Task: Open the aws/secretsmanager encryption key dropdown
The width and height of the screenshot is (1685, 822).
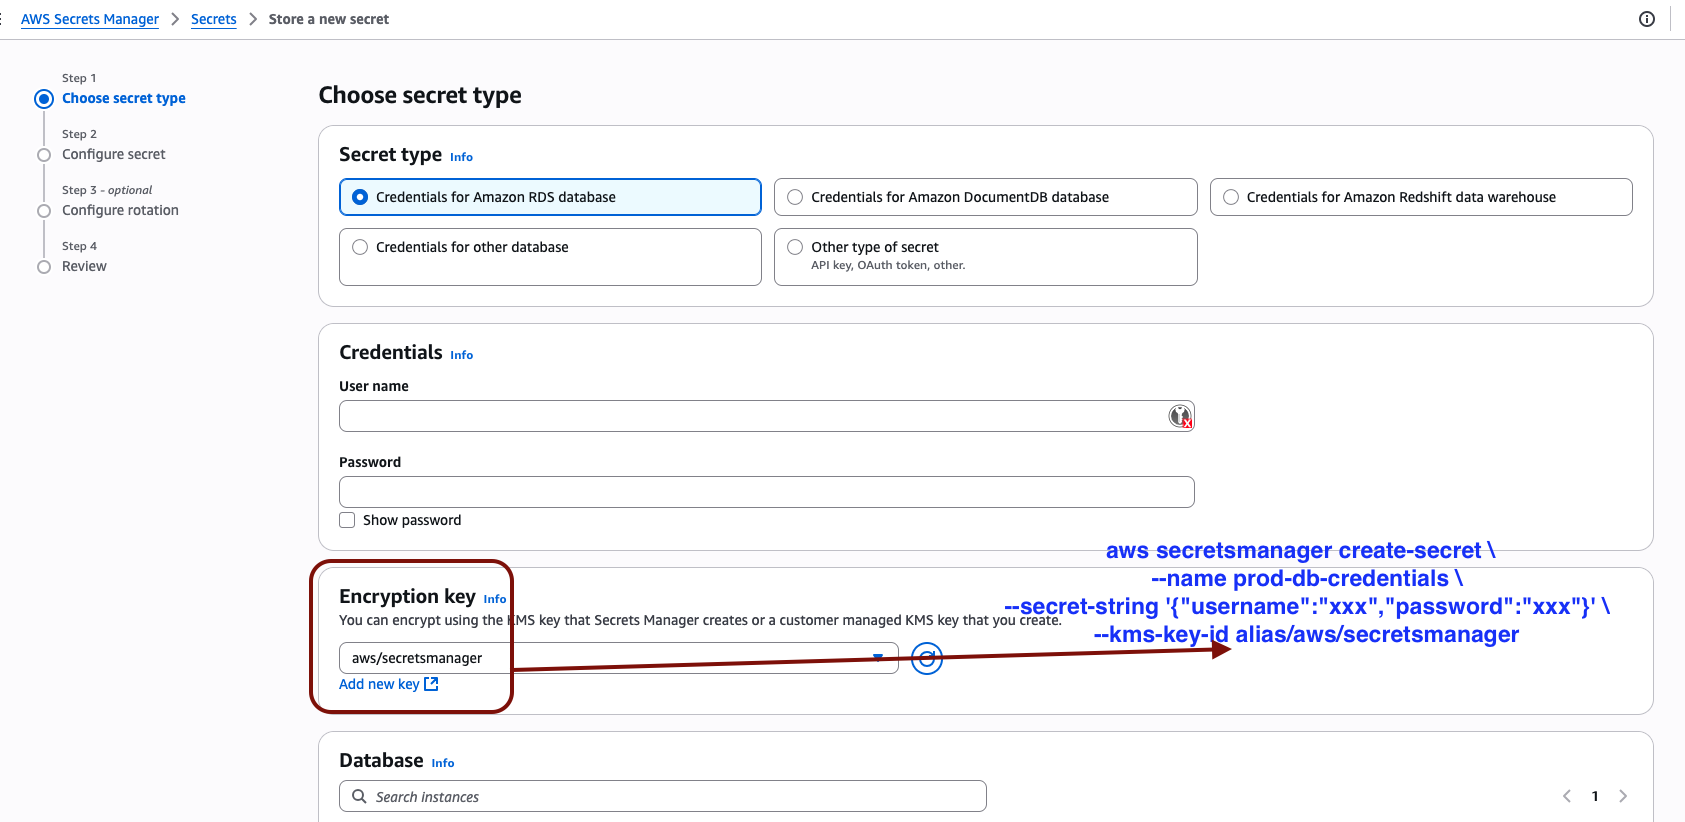Action: [x=618, y=658]
